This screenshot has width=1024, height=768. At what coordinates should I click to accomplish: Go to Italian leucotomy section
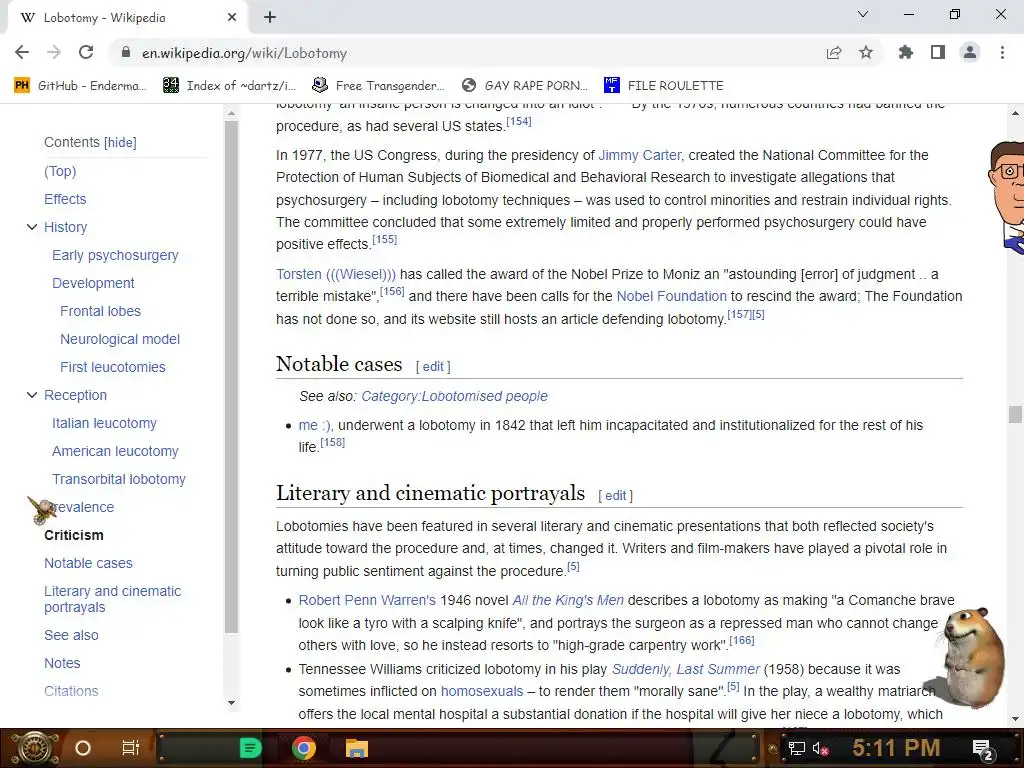[x=104, y=423]
